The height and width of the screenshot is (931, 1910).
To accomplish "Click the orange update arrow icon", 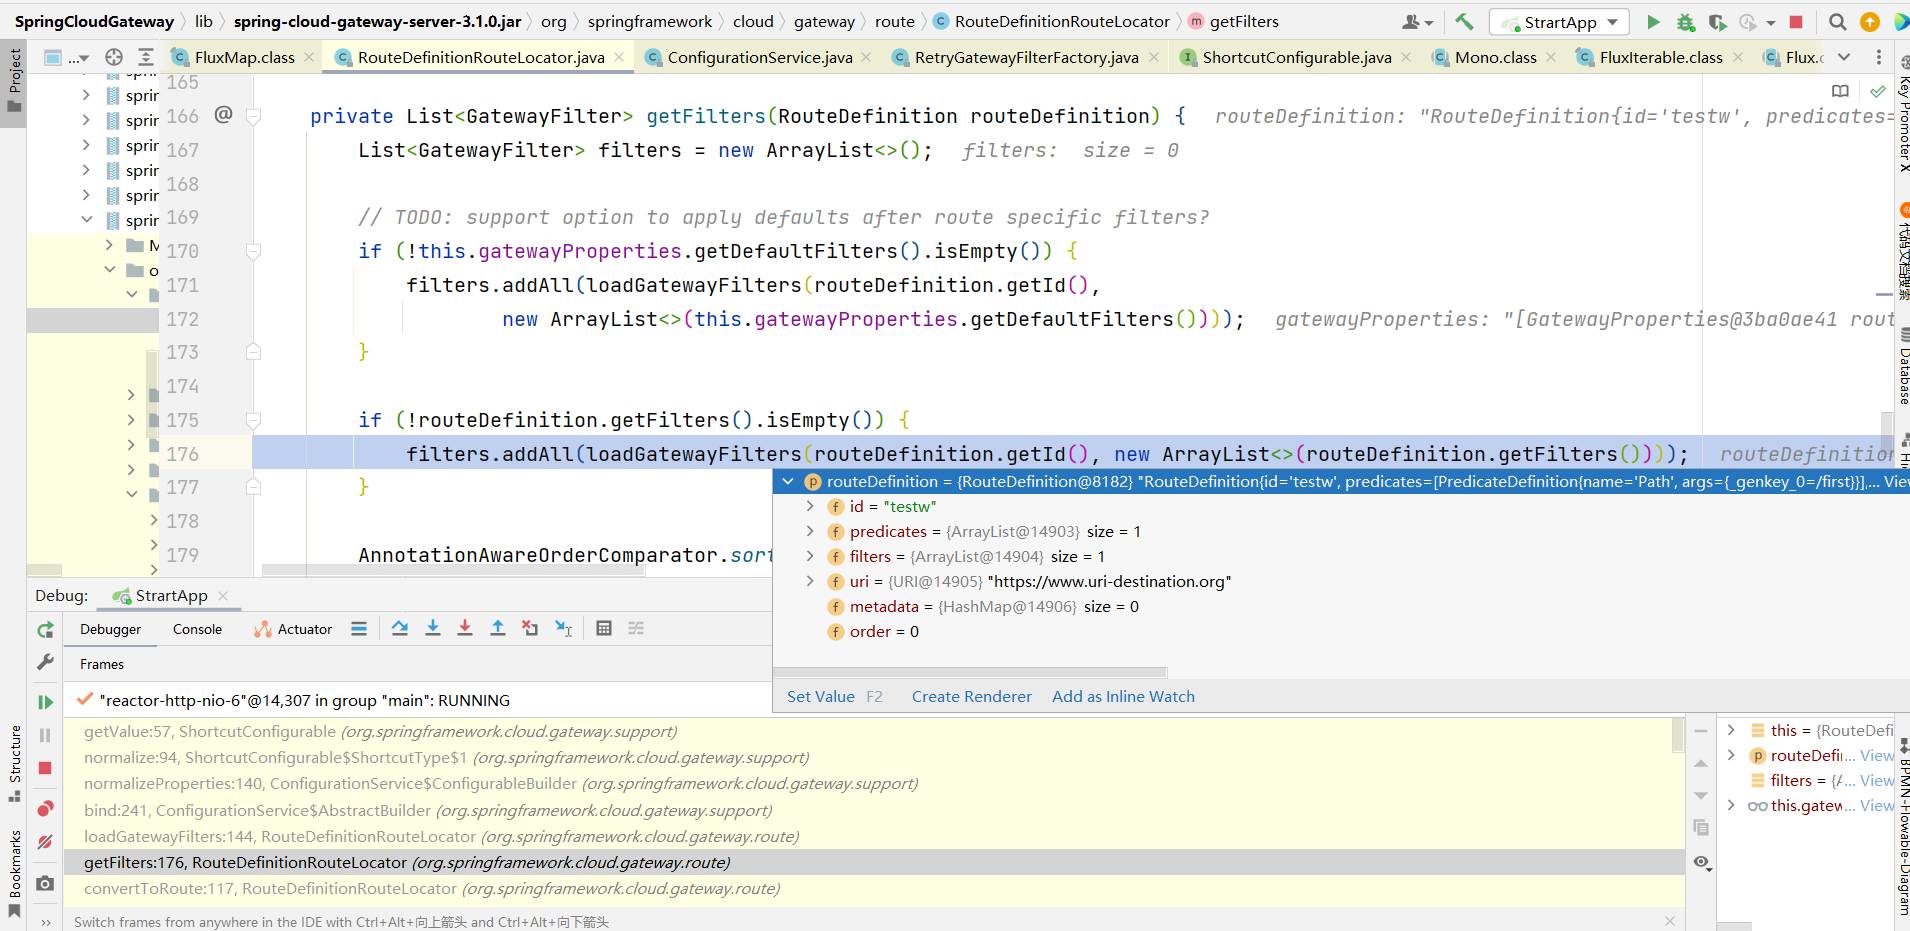I will pos(1869,21).
